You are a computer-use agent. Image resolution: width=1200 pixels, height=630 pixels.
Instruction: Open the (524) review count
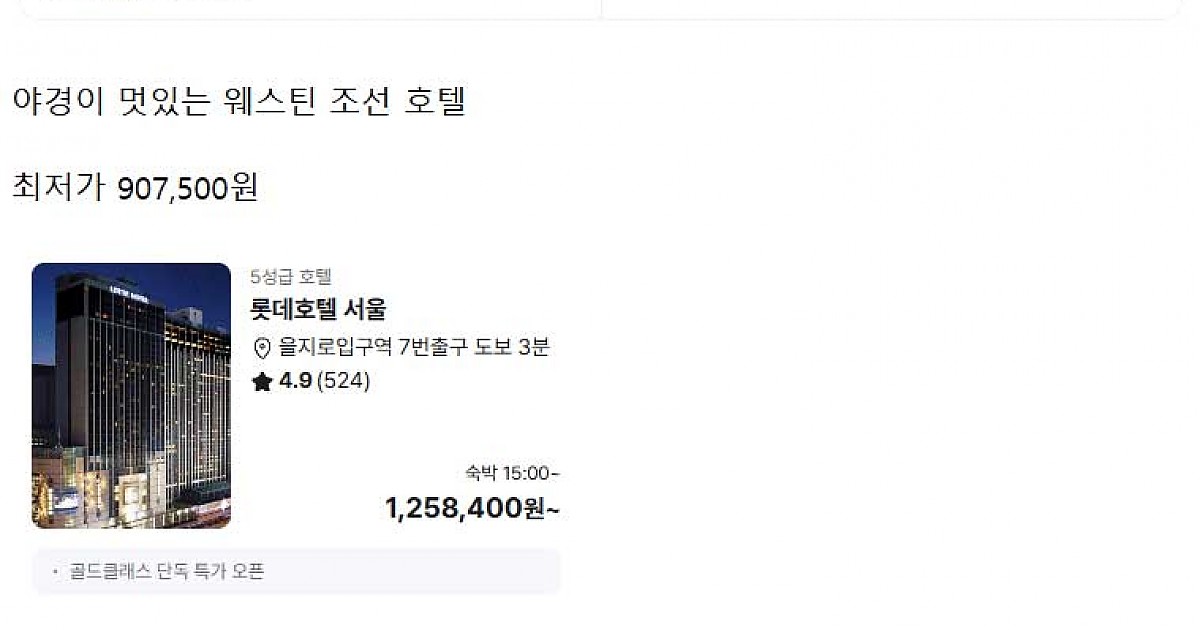tap(343, 381)
